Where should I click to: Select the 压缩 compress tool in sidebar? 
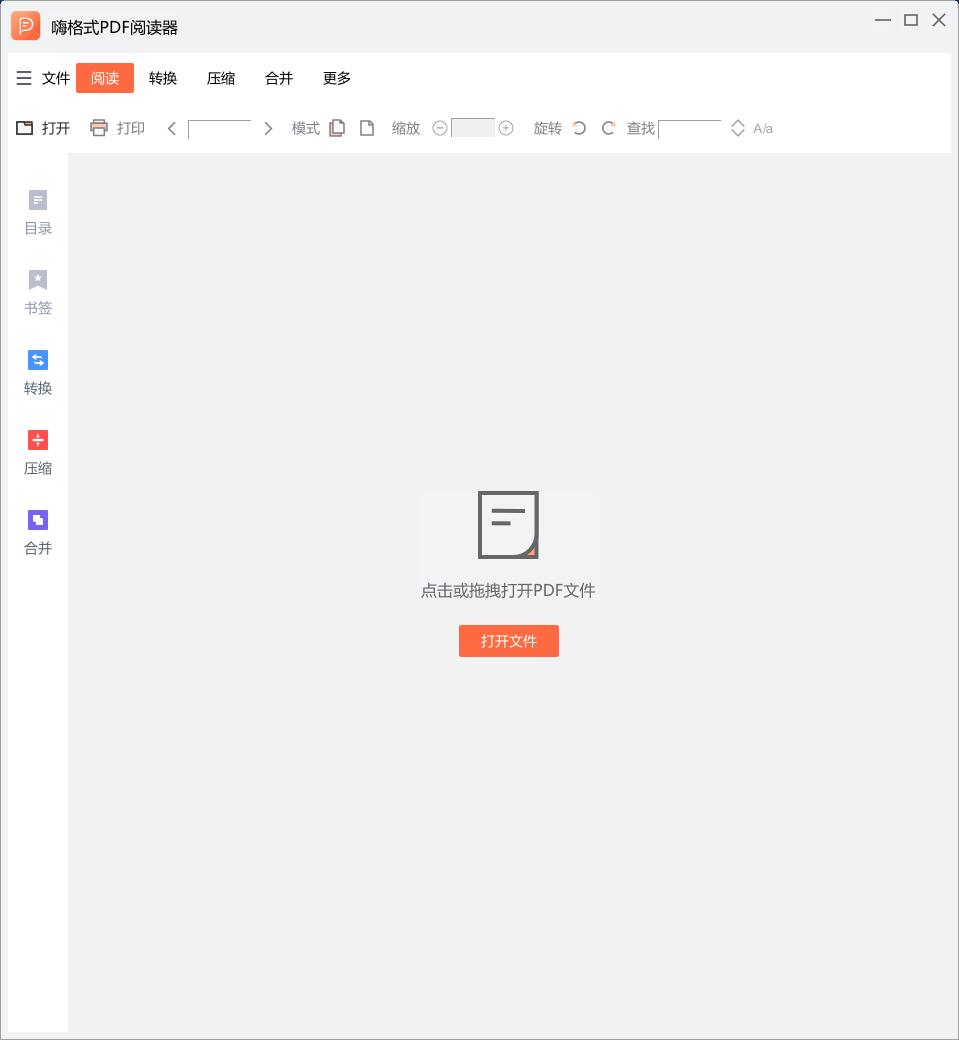point(37,450)
